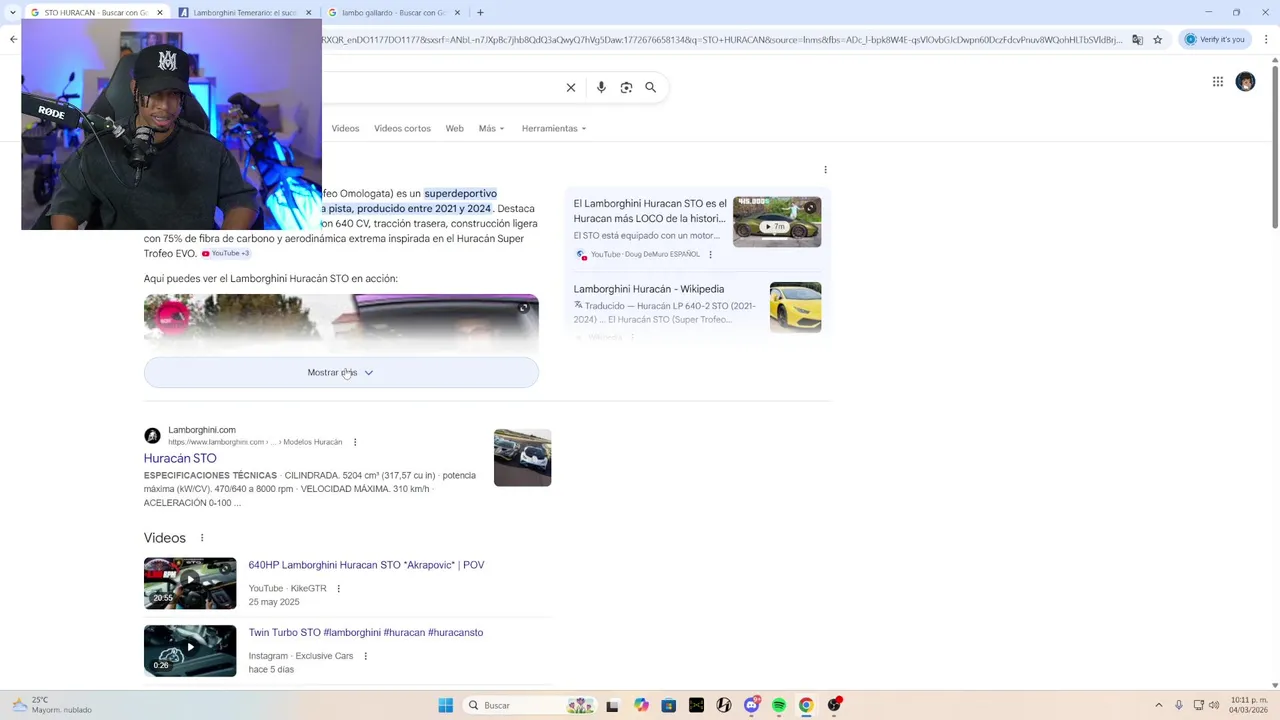The height and width of the screenshot is (720, 1280).
Task: Open Copilot from the taskbar
Action: coord(641,705)
